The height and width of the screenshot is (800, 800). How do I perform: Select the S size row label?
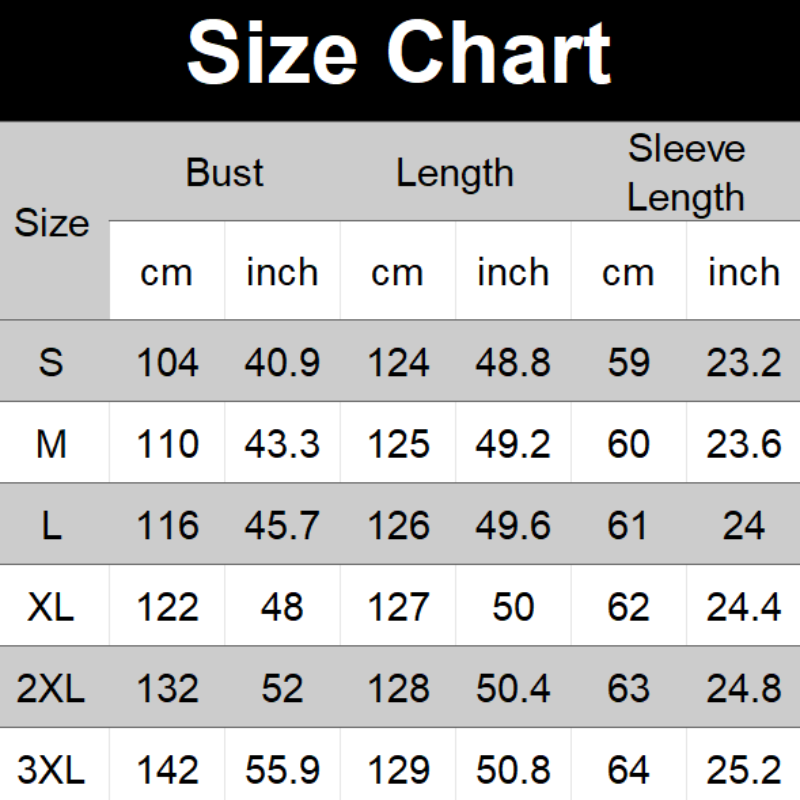(52, 362)
